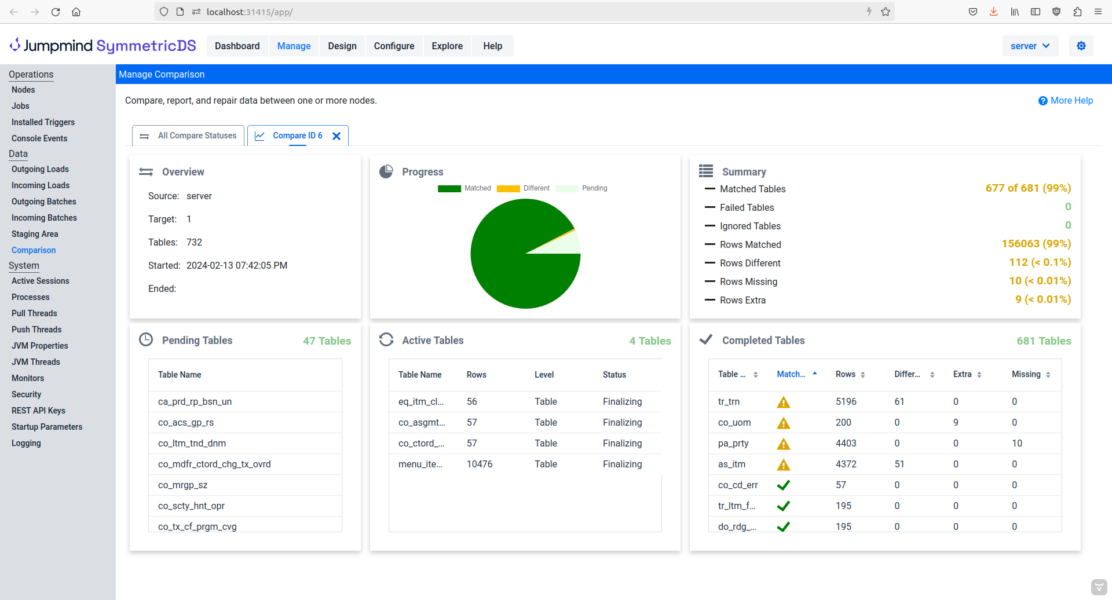The height and width of the screenshot is (600, 1112).
Task: Click the Completed Tables checkmark icon
Action: pos(707,340)
